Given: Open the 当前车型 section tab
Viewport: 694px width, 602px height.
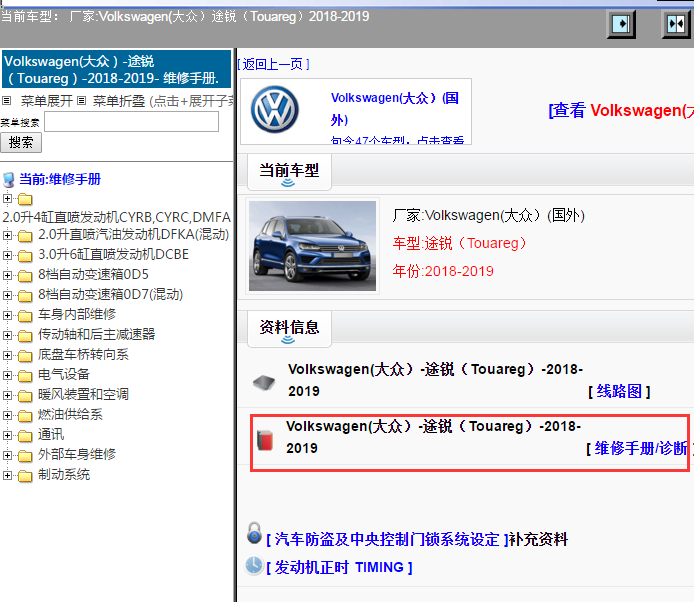Looking at the screenshot, I should click(x=289, y=172).
